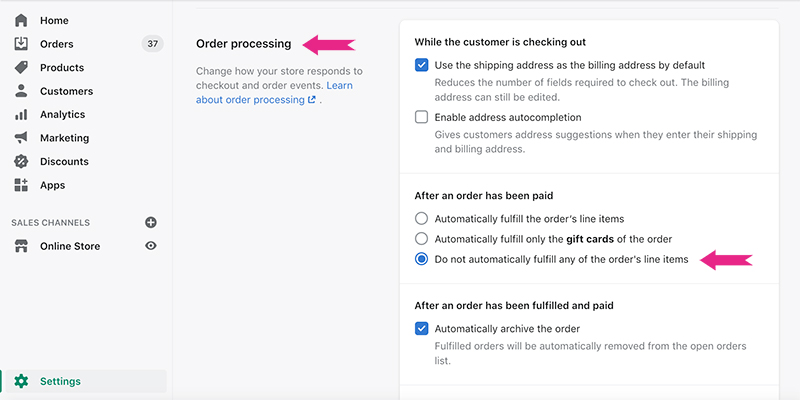View Online Store via eye icon
The image size is (800, 400).
(151, 246)
